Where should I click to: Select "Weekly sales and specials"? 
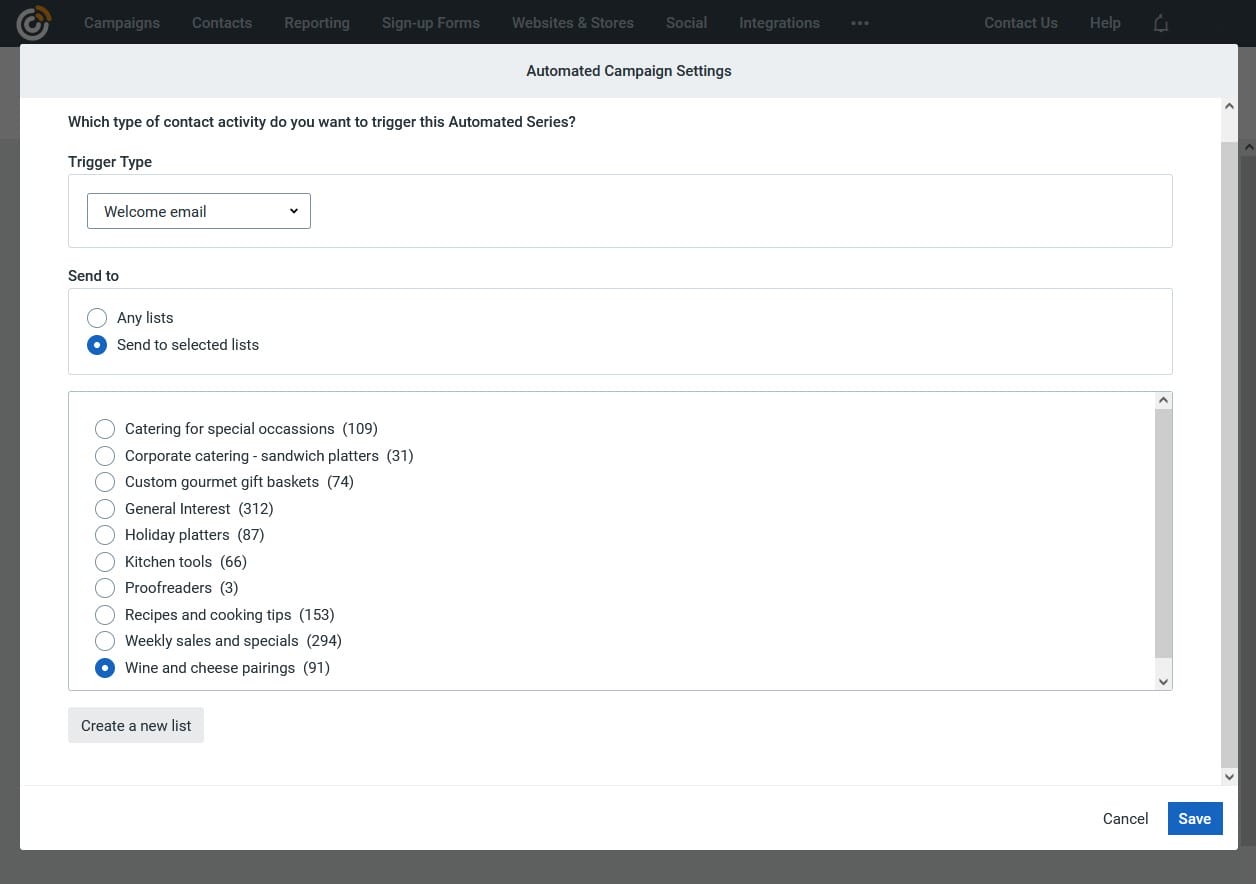pos(105,641)
